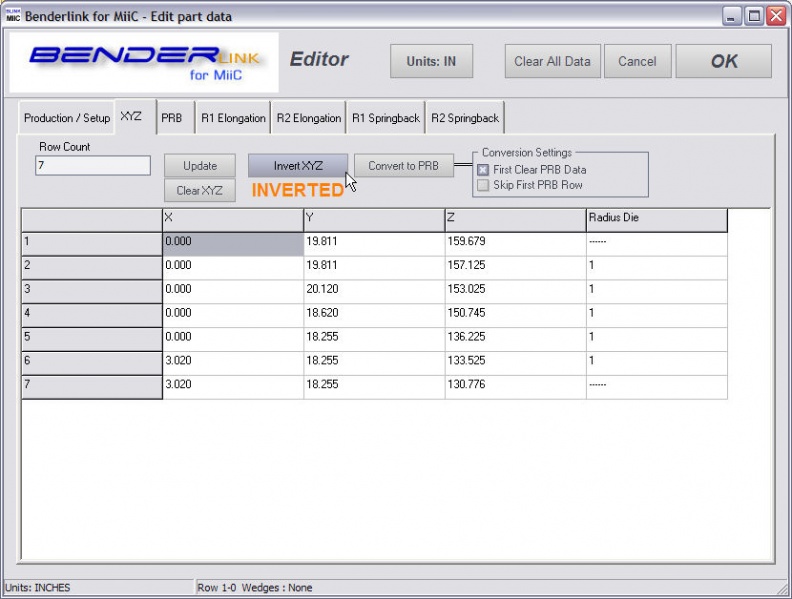Open the Production / Setup tab
This screenshot has height=599, width=792.
(67, 118)
